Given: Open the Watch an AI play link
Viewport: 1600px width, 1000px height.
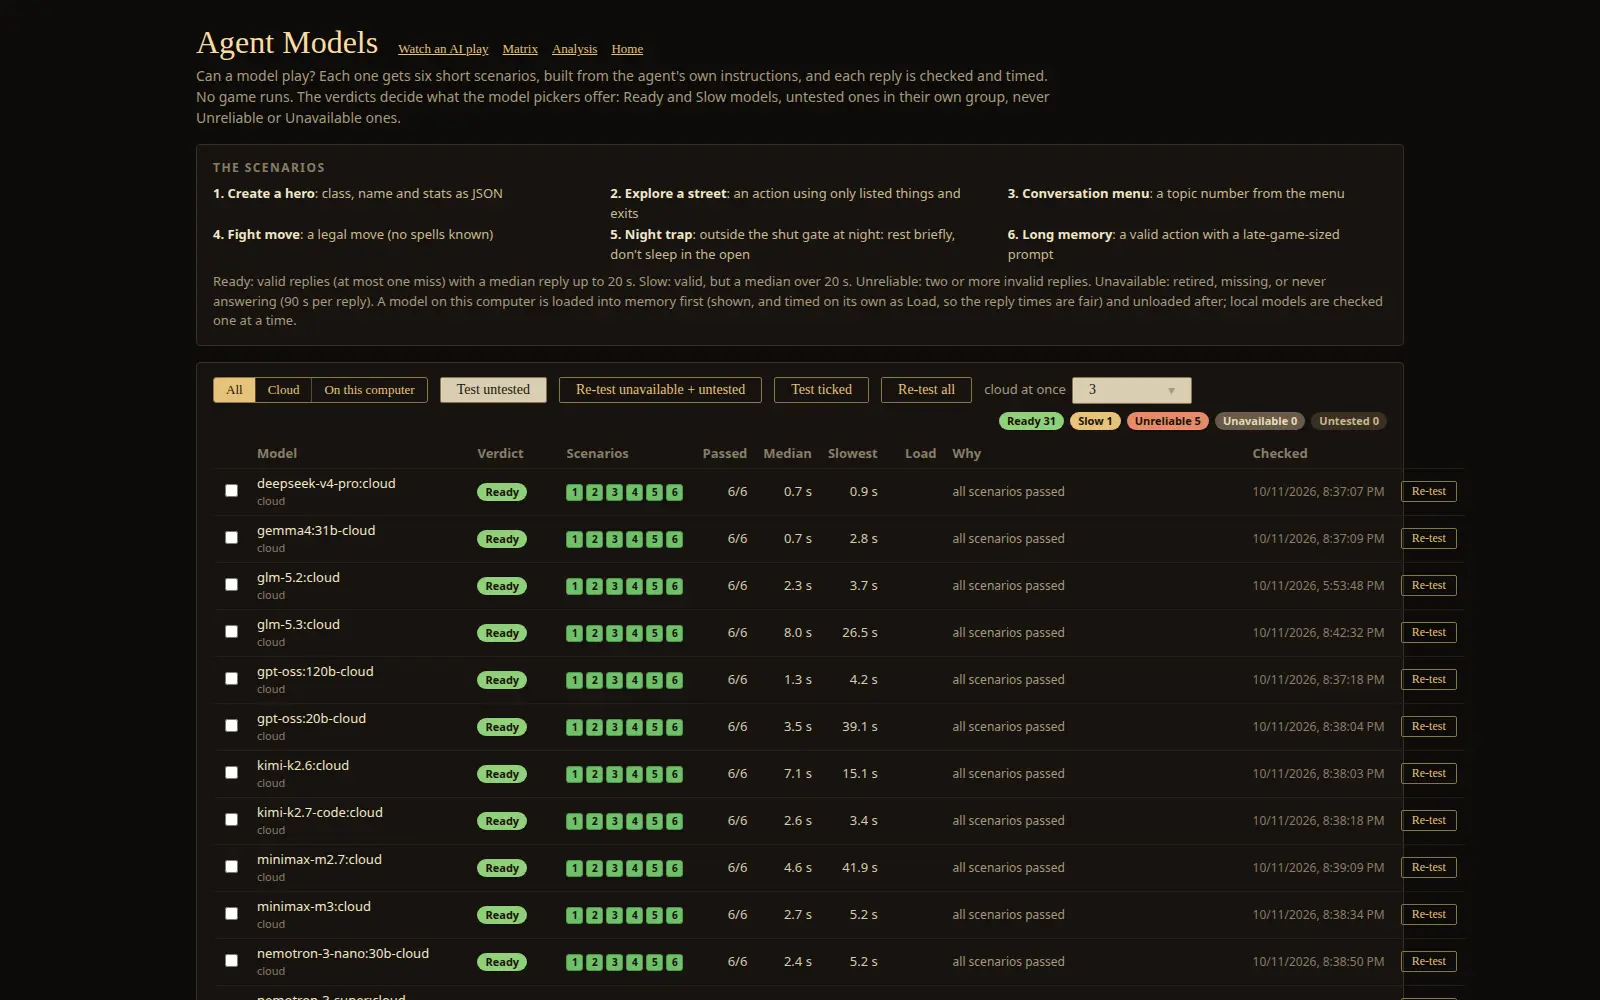Looking at the screenshot, I should [x=443, y=49].
